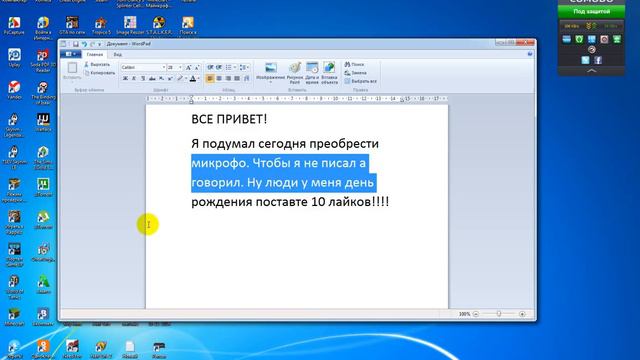Click the zoom slider handle
This screenshot has width=640, height=360.
pyautogui.click(x=499, y=314)
